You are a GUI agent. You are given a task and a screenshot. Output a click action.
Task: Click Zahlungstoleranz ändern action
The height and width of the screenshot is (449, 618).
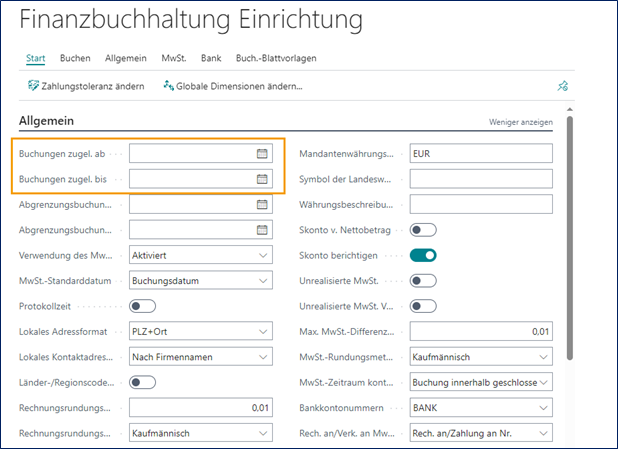[x=86, y=86]
